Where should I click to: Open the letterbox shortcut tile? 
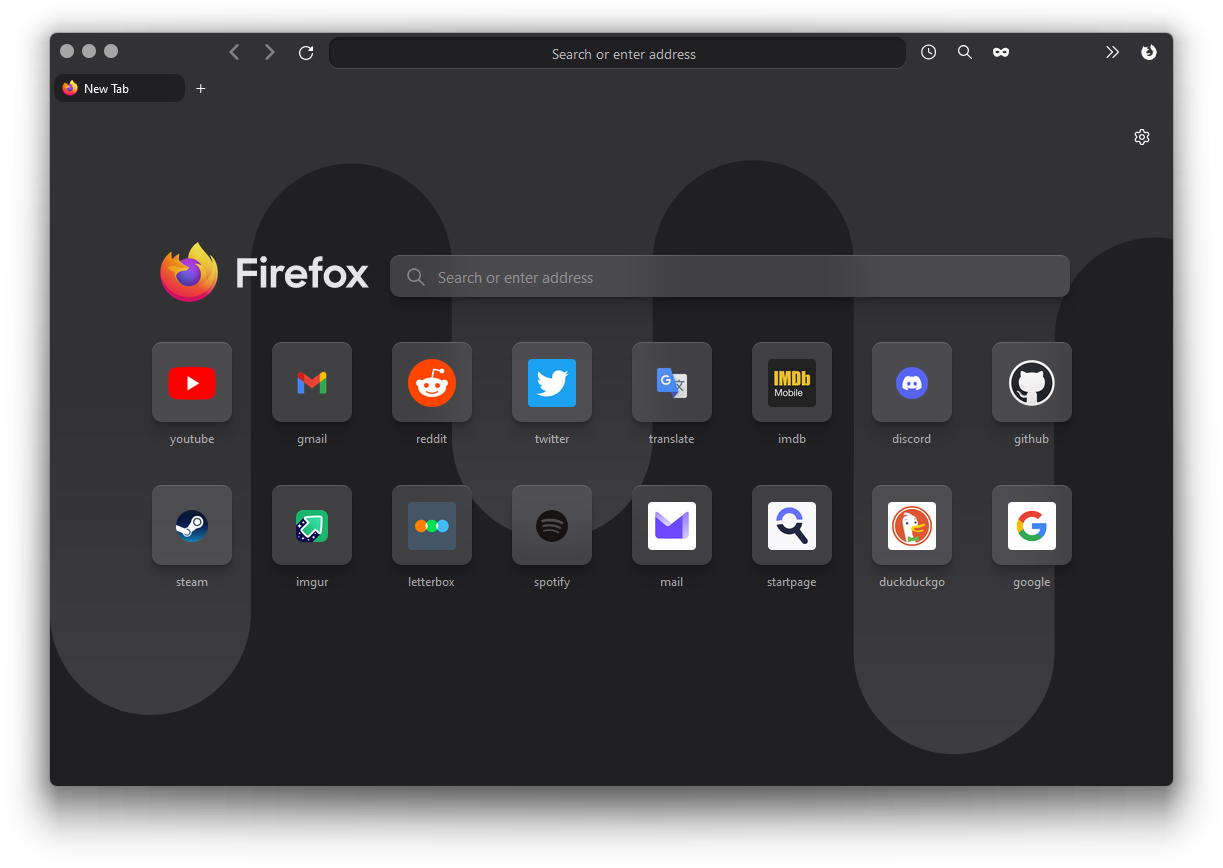(432, 525)
